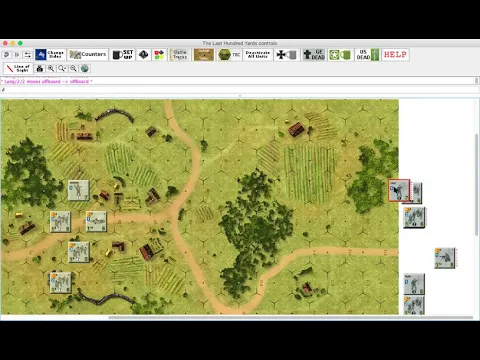The height and width of the screenshot is (360, 480).
Task: Click the red-roofed farmhouse near top right
Action: [x=296, y=129]
